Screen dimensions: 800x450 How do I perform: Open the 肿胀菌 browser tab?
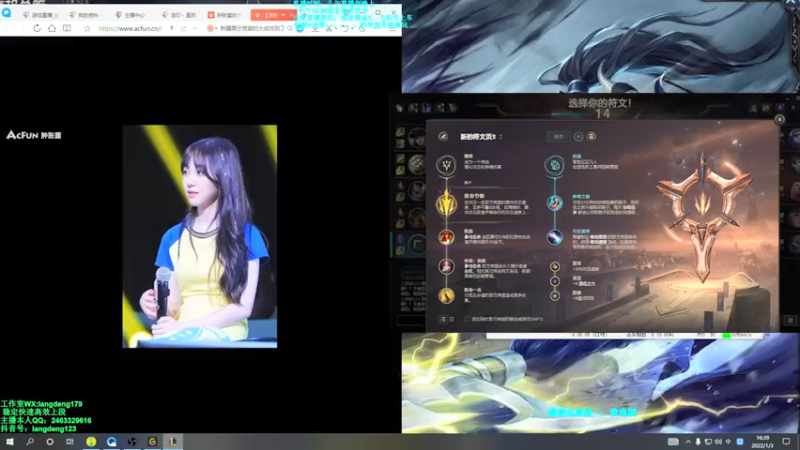(x=224, y=15)
